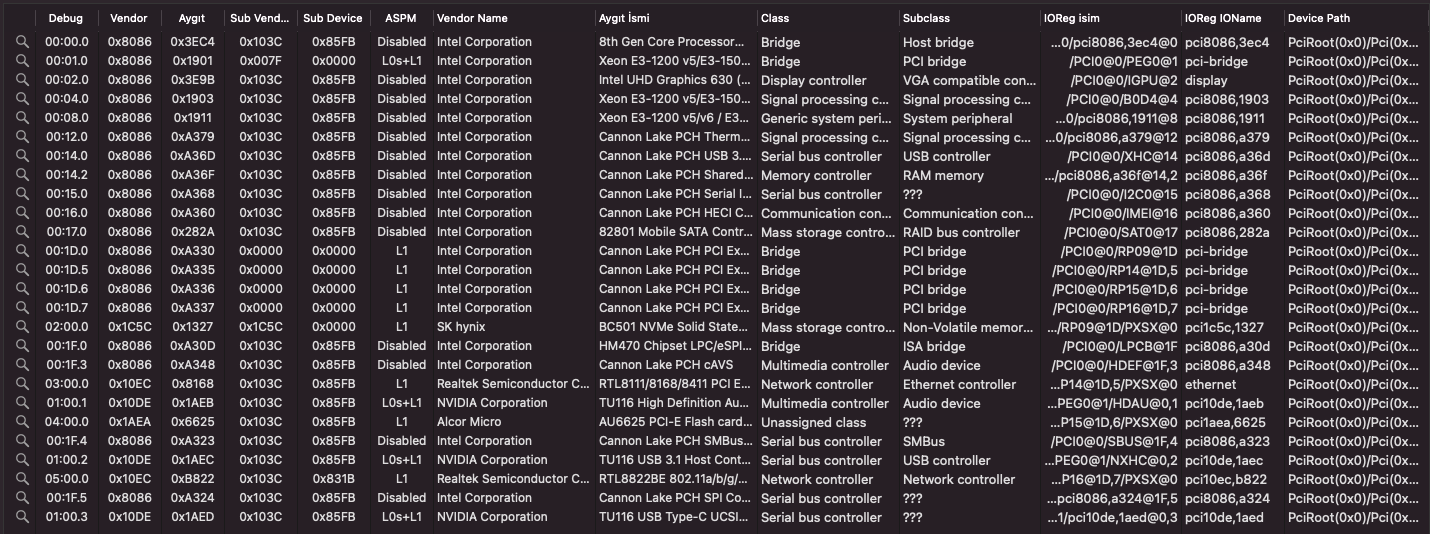Click the Debug column header
The image size is (1430, 534).
click(66, 18)
